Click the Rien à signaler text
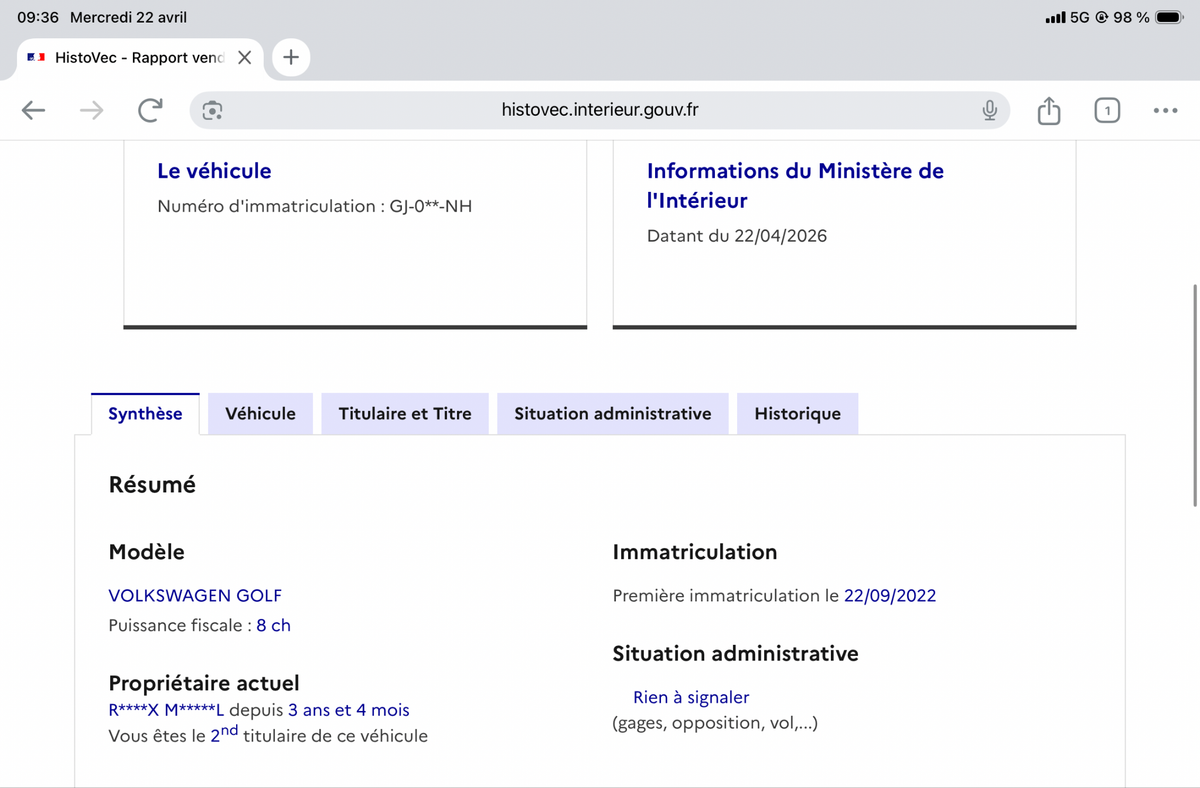The width and height of the screenshot is (1200, 788). [x=691, y=698]
